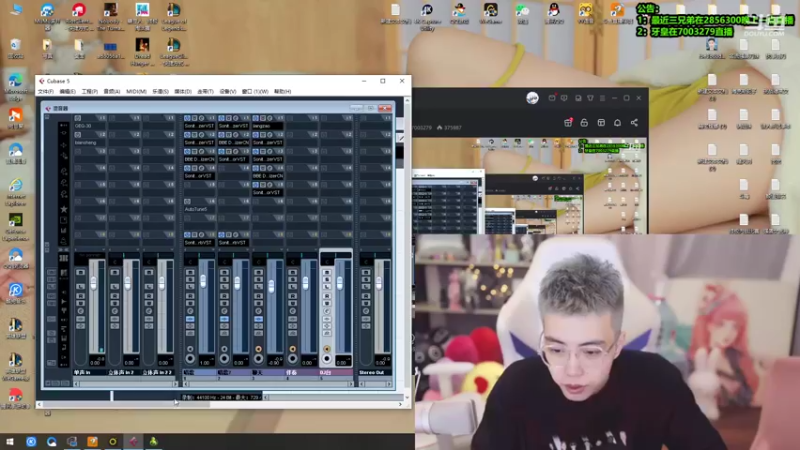The image size is (800, 450).
Task: Click right scroll arrow of mixer channel section
Action: 351,384
